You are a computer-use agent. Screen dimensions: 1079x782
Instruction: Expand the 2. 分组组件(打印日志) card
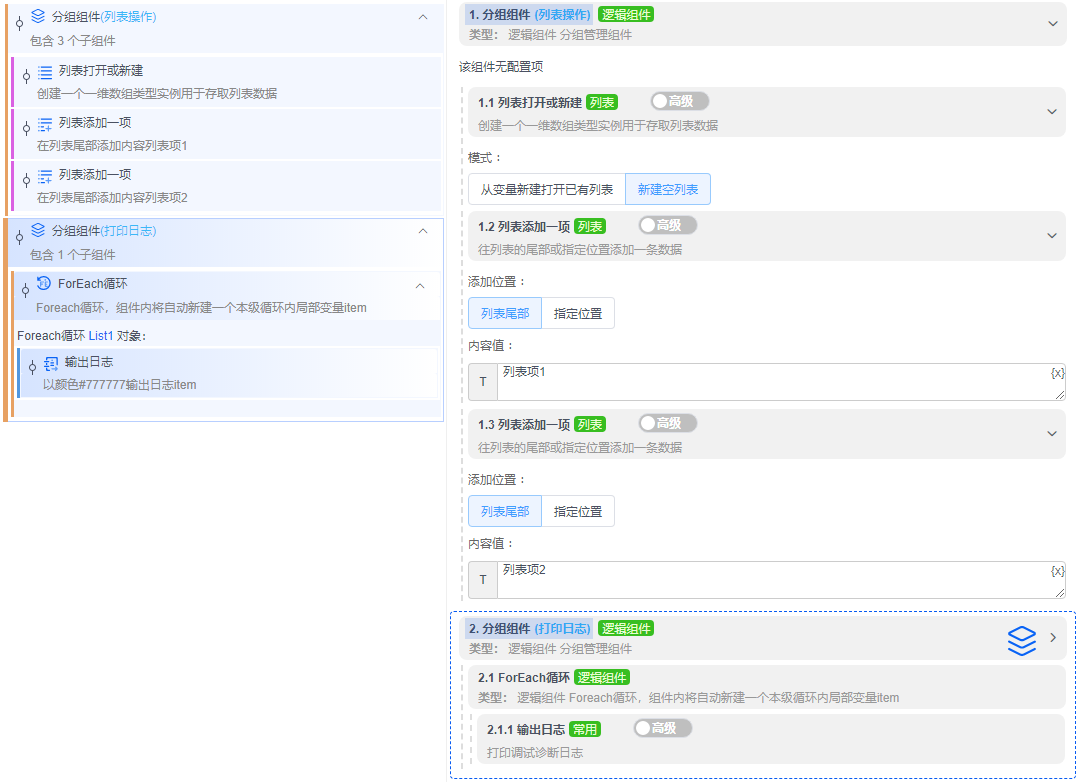pyautogui.click(x=1051, y=638)
